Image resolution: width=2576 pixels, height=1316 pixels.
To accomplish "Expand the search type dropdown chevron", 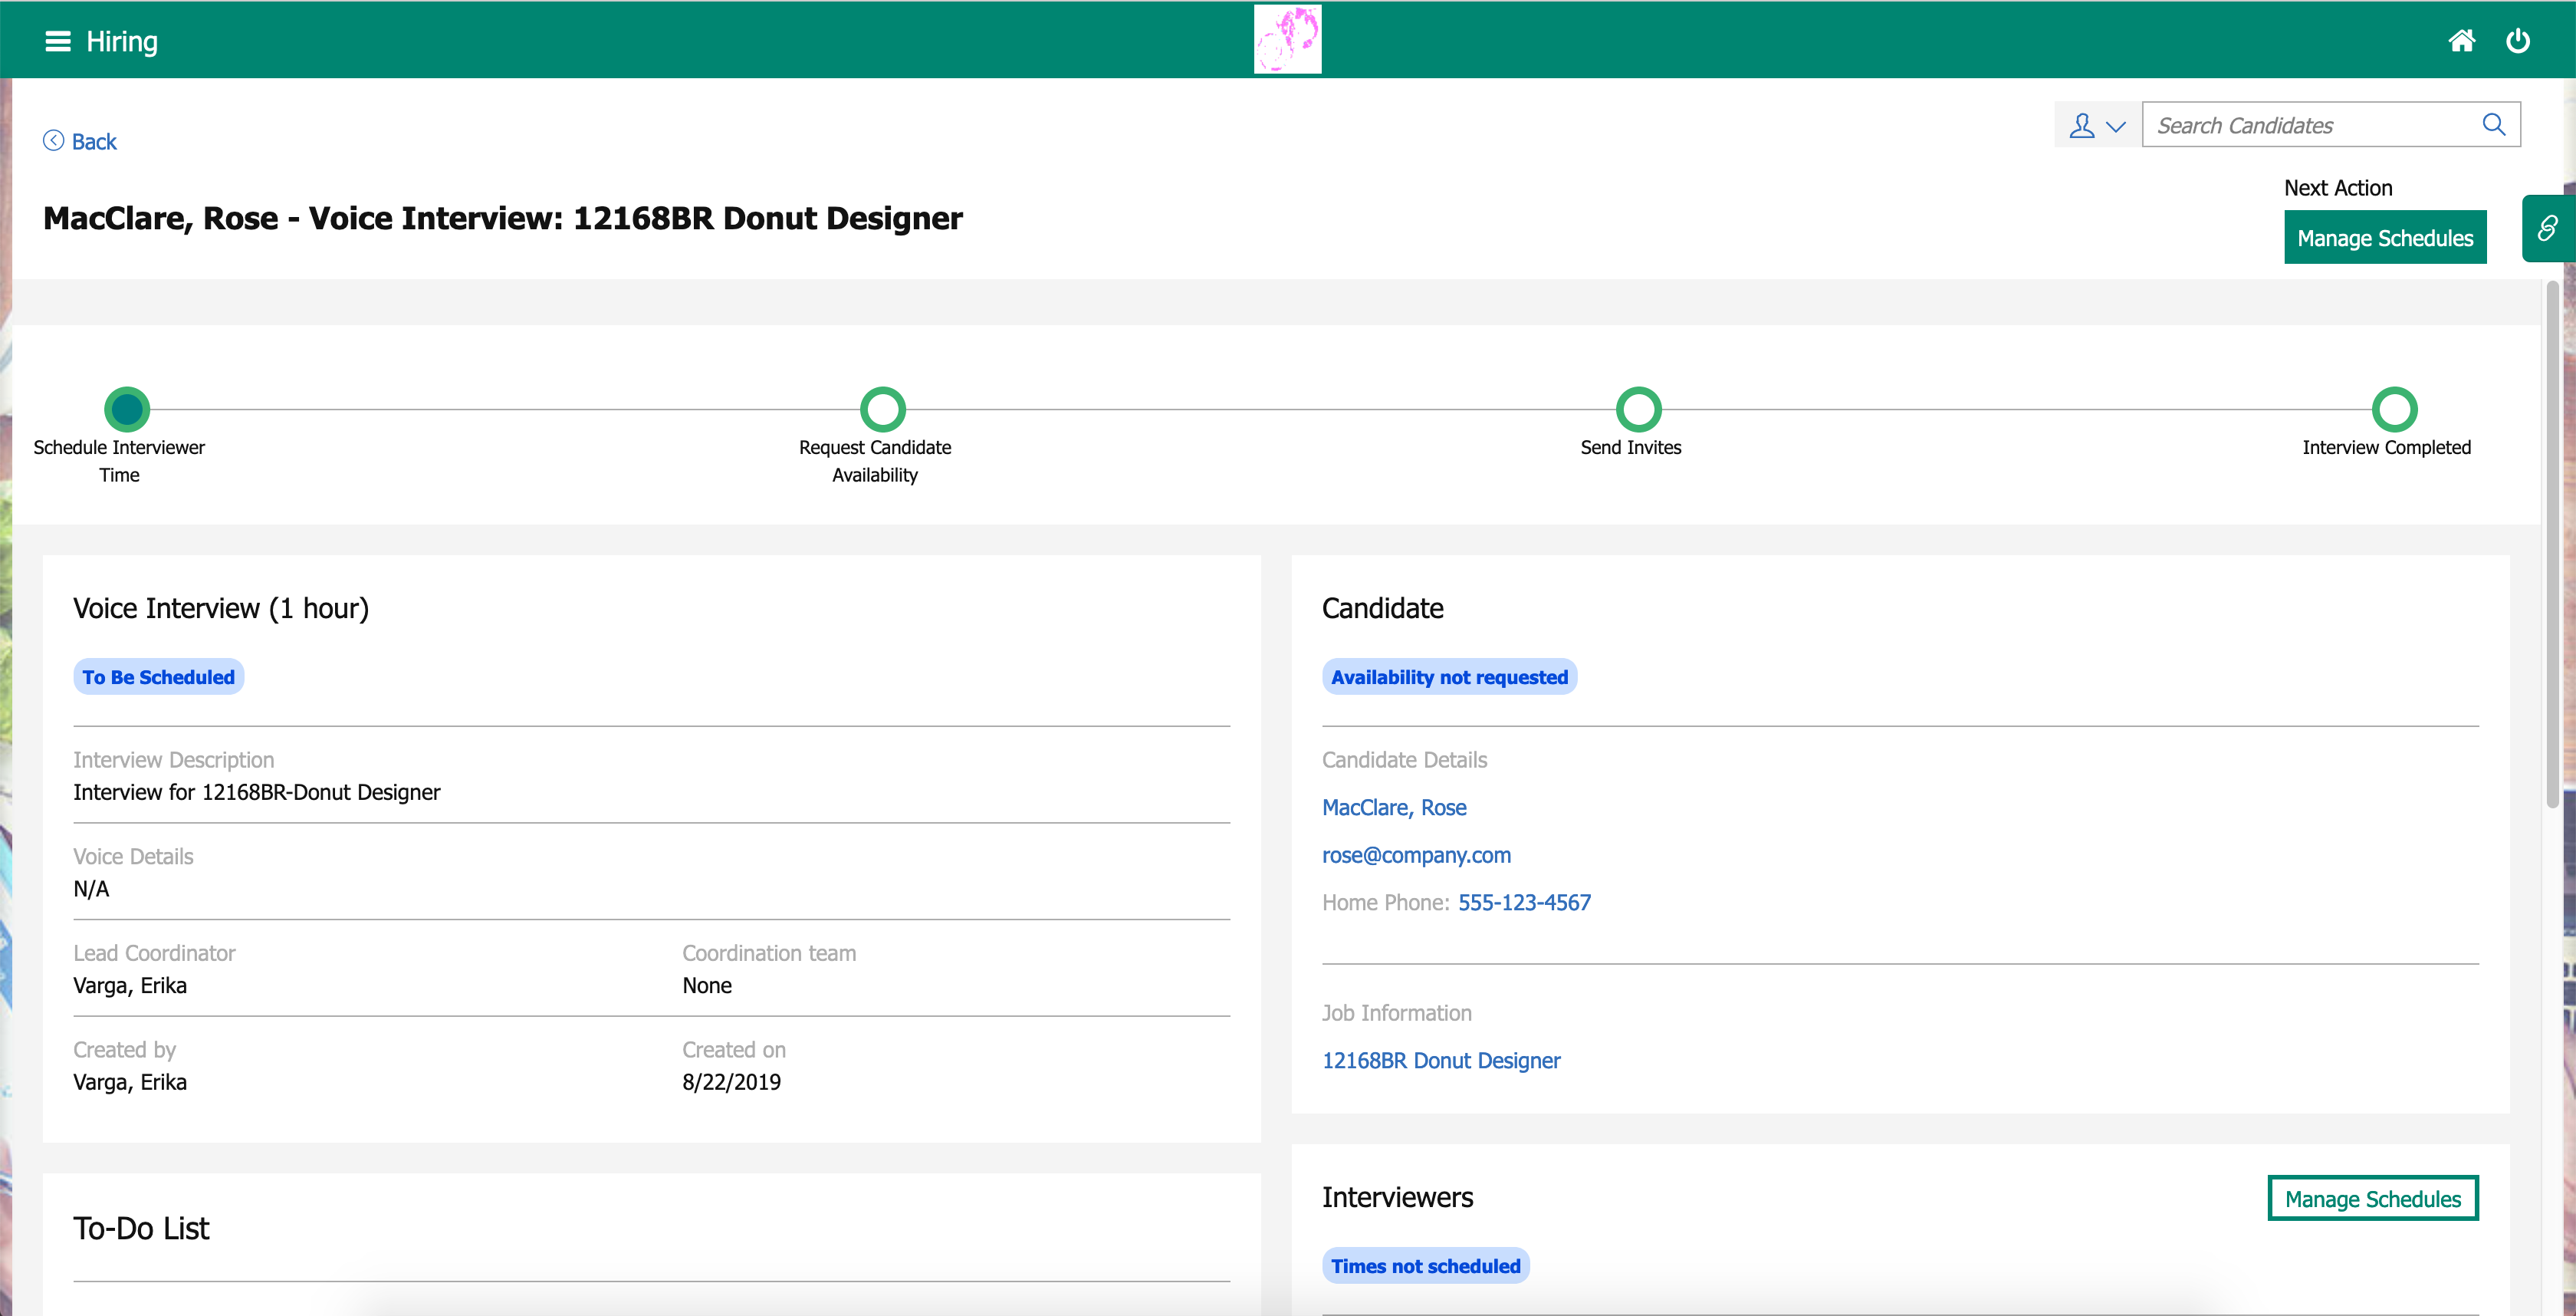I will [x=2116, y=126].
